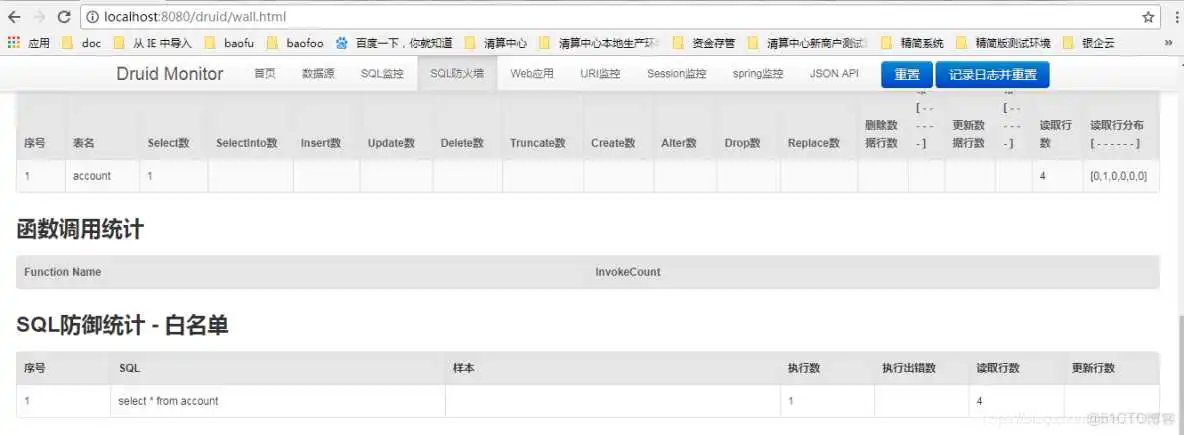Open the 数据源 tab
Image resolution: width=1184 pixels, height=435 pixels.
pos(318,74)
